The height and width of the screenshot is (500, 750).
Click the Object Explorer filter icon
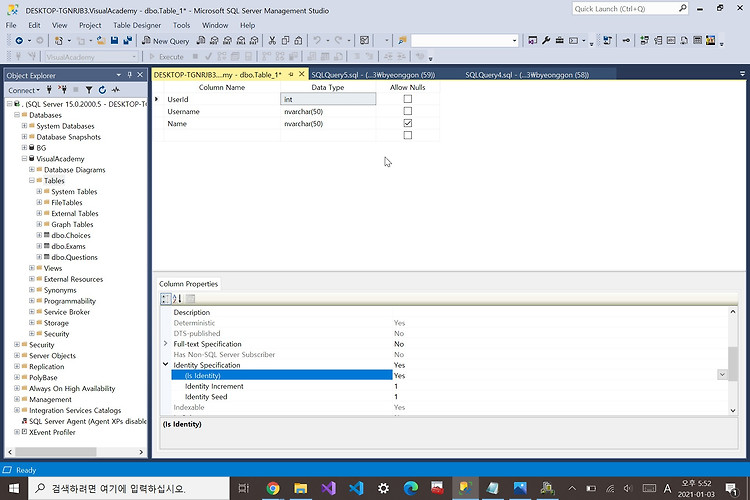pos(89,90)
